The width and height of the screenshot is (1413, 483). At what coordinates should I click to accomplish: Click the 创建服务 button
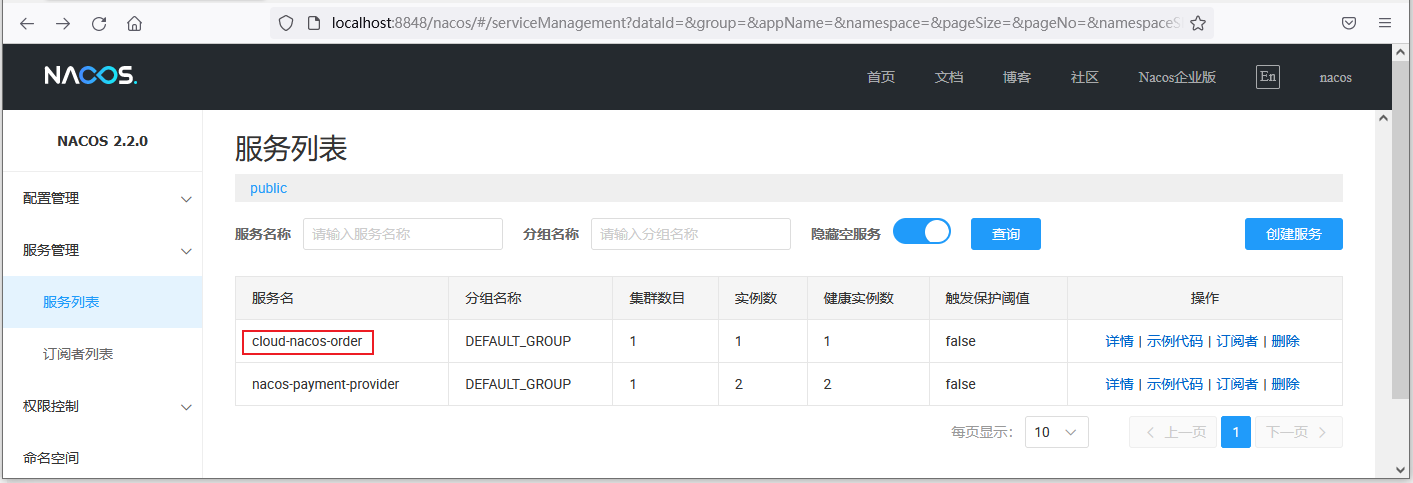point(1294,234)
